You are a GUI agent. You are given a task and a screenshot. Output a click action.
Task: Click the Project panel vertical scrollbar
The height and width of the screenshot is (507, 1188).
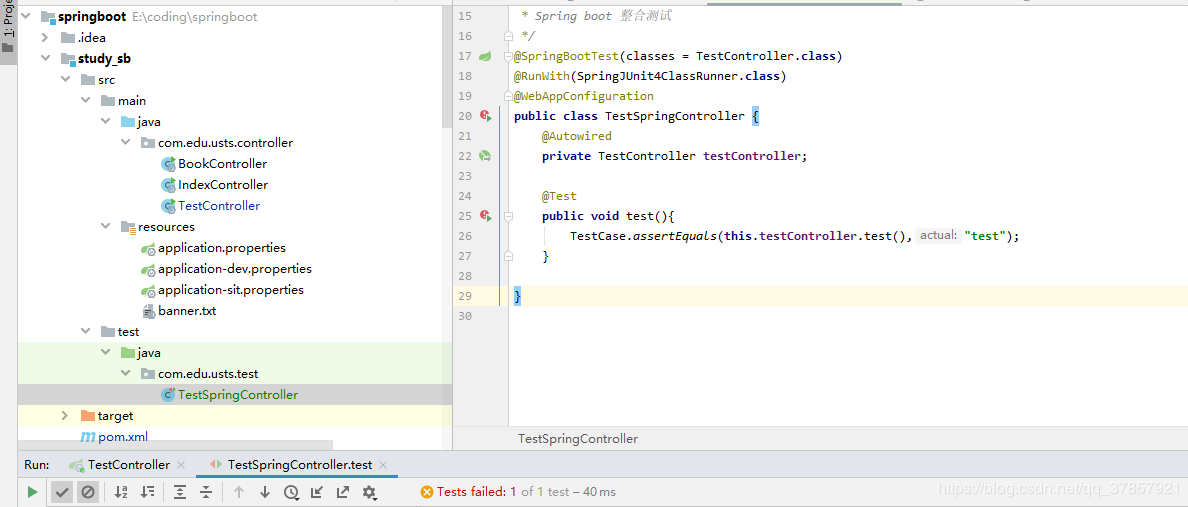[447, 63]
